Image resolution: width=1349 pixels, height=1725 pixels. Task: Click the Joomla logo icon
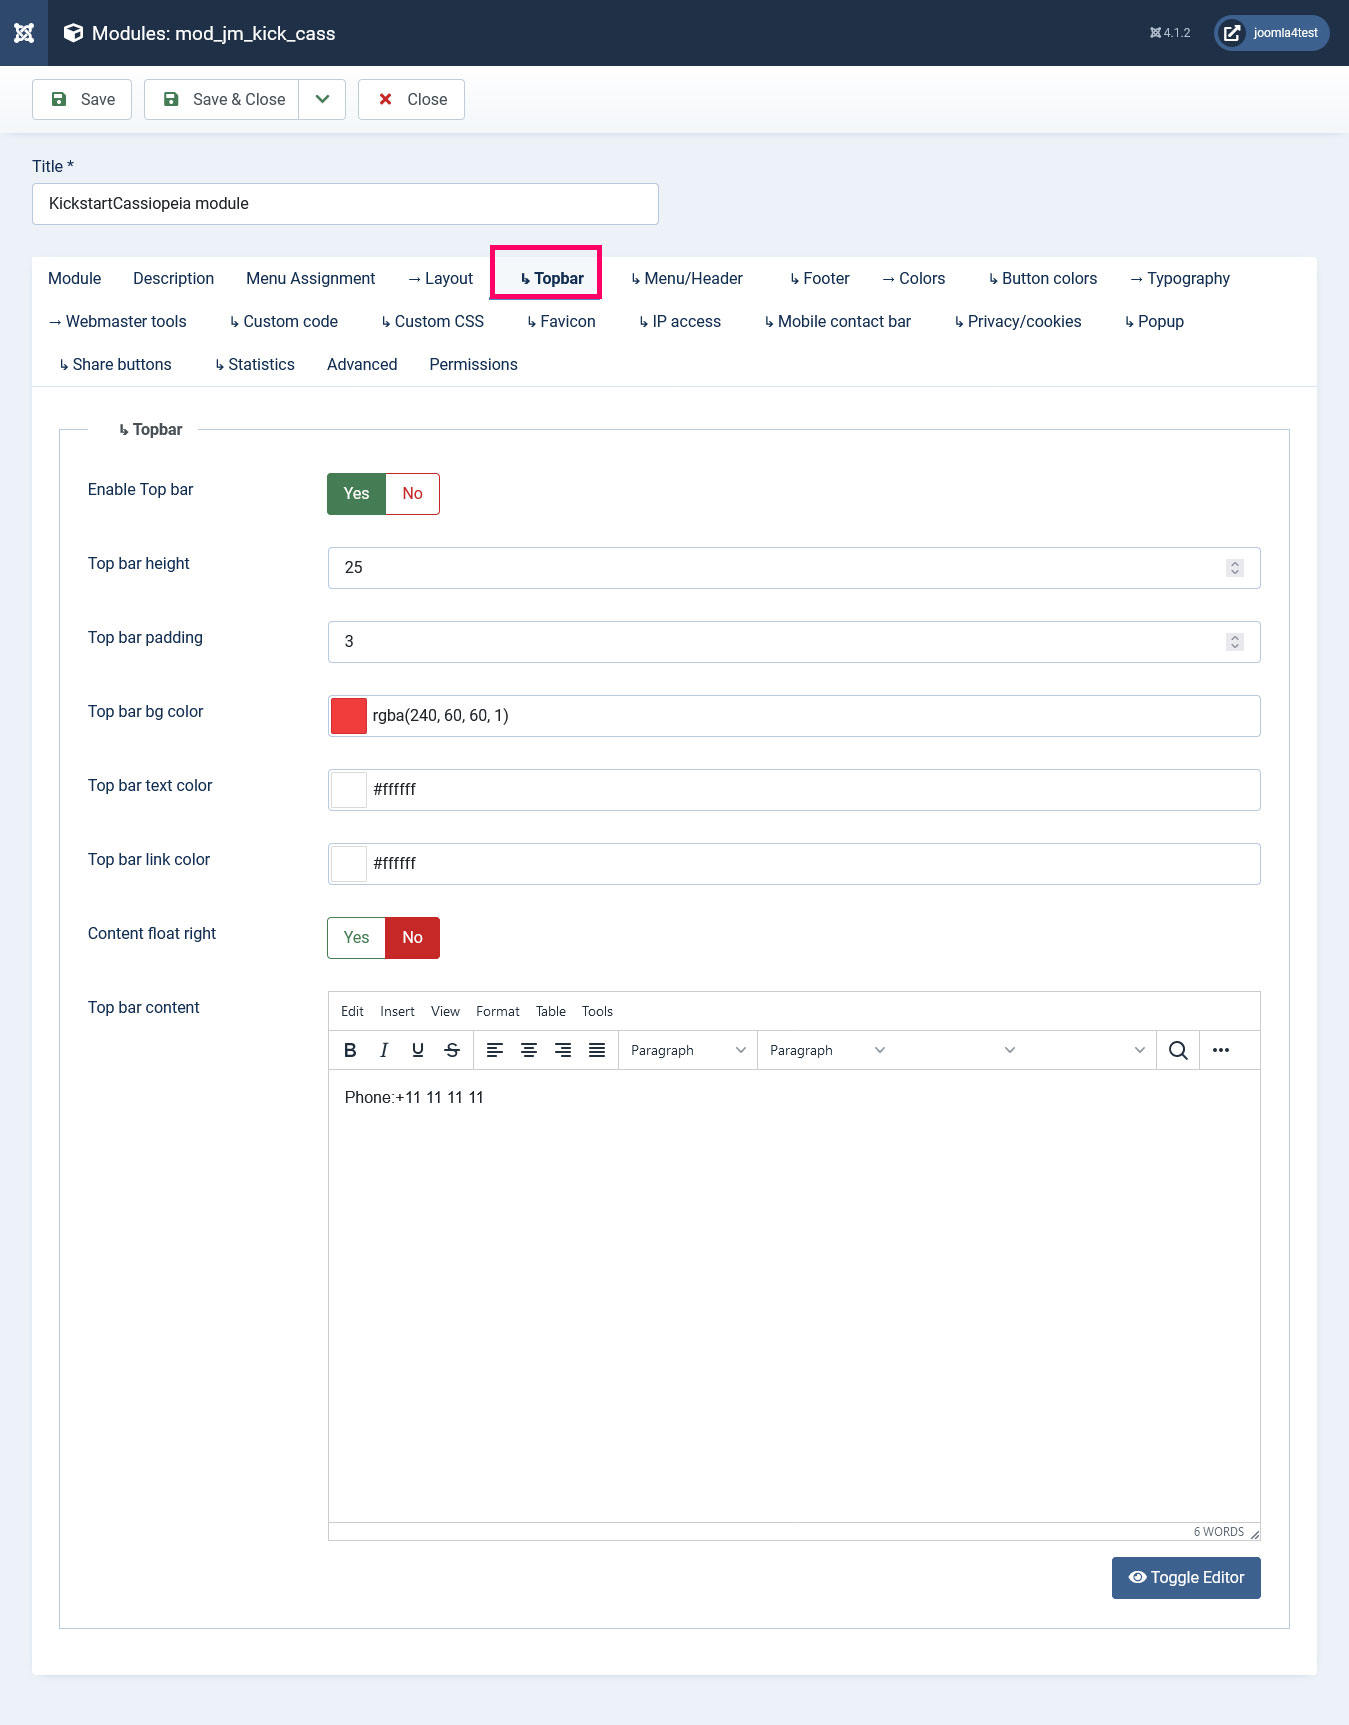pyautogui.click(x=24, y=33)
